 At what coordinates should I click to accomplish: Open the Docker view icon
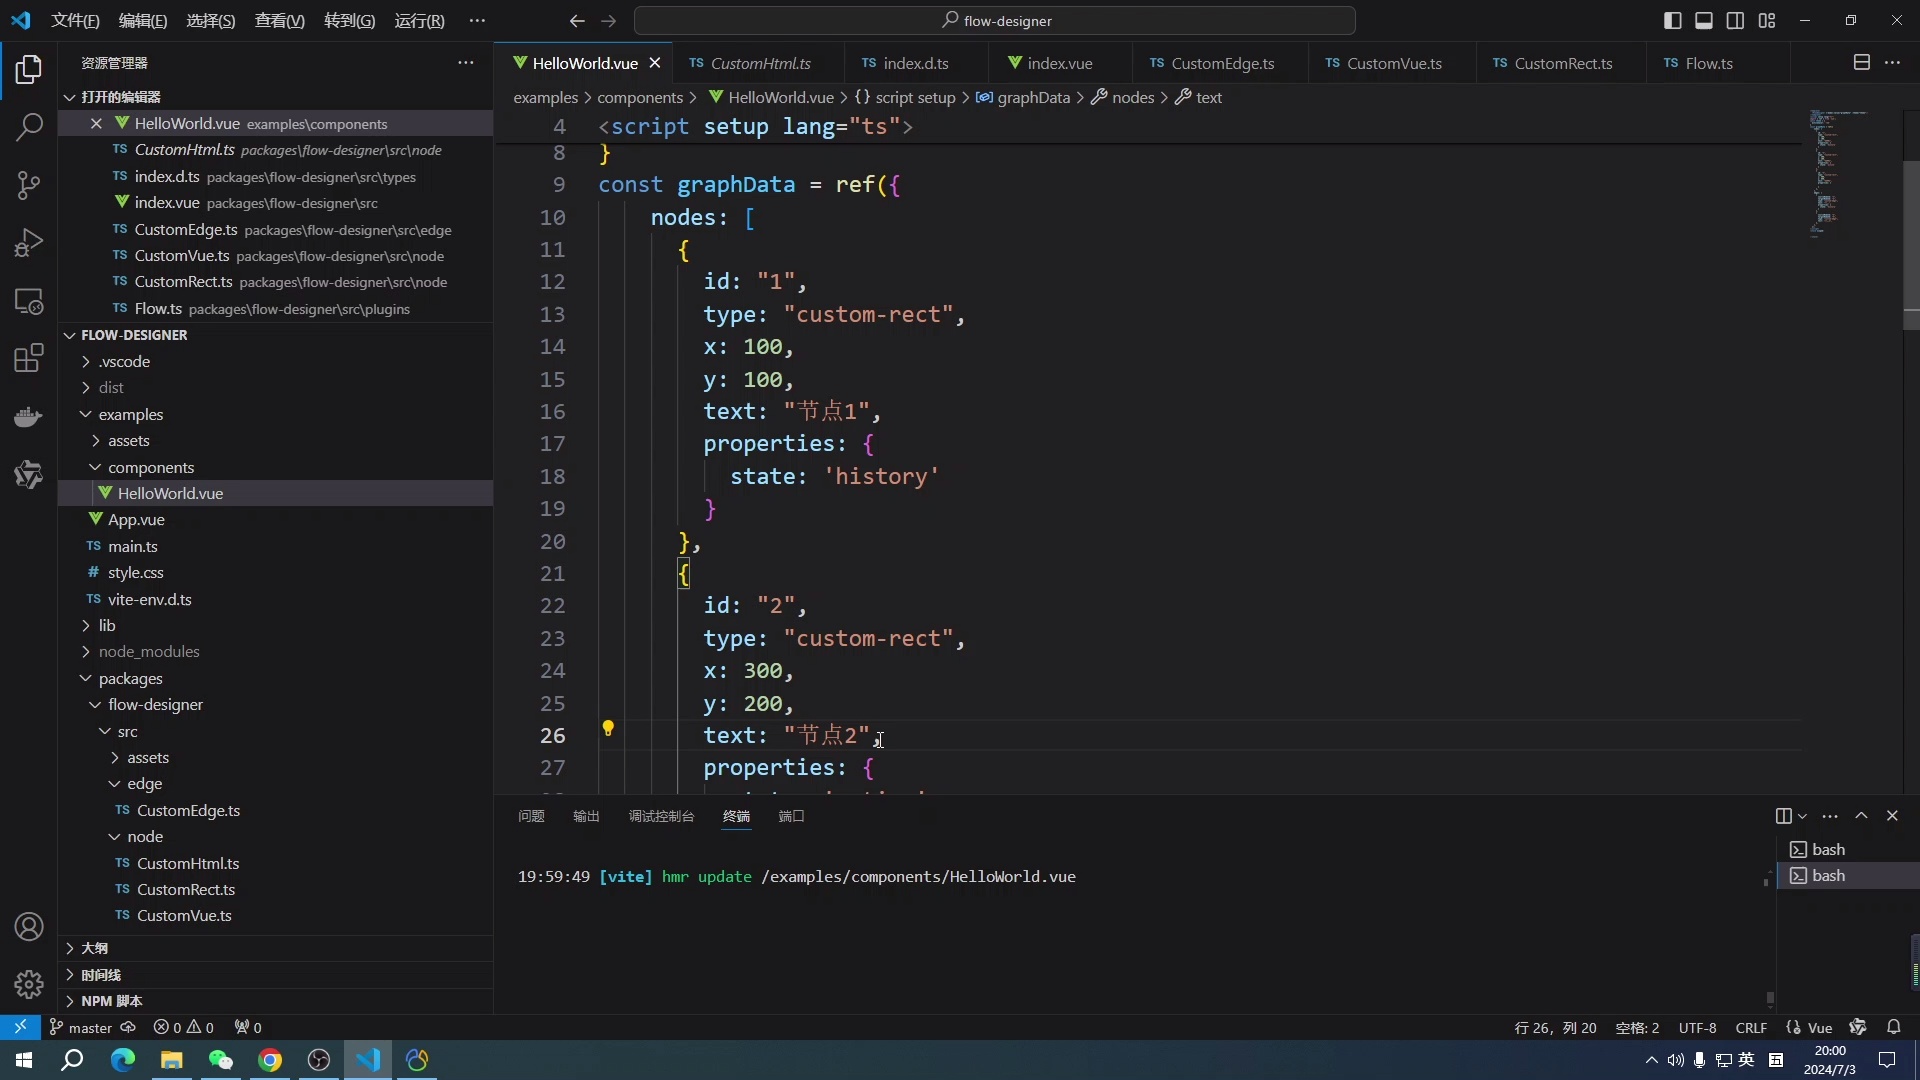(29, 417)
